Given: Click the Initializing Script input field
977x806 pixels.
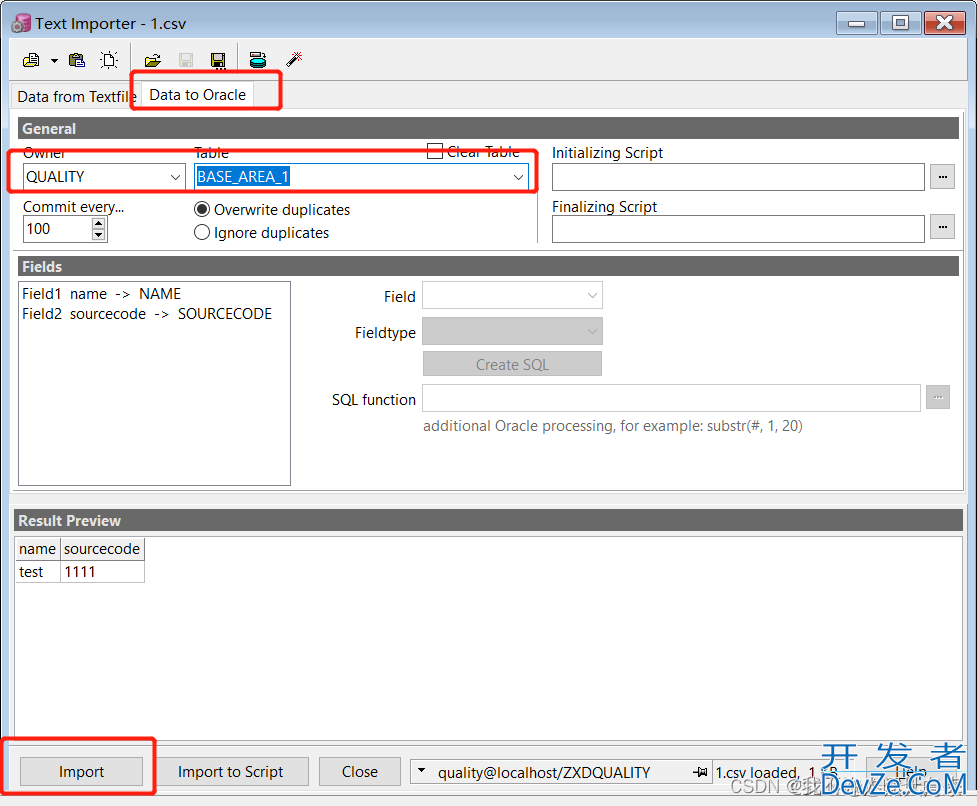Looking at the screenshot, I should (x=738, y=177).
